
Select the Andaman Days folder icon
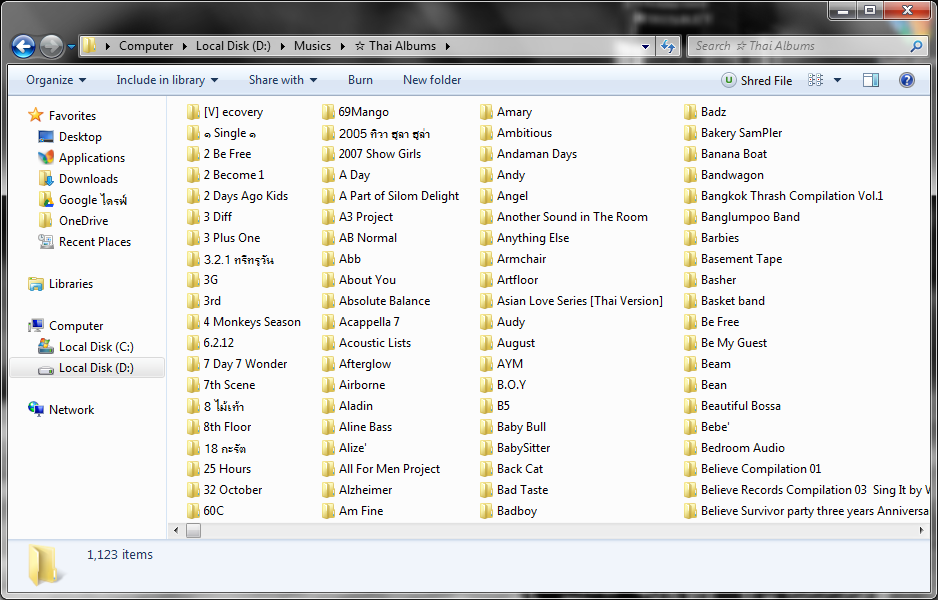[486, 154]
